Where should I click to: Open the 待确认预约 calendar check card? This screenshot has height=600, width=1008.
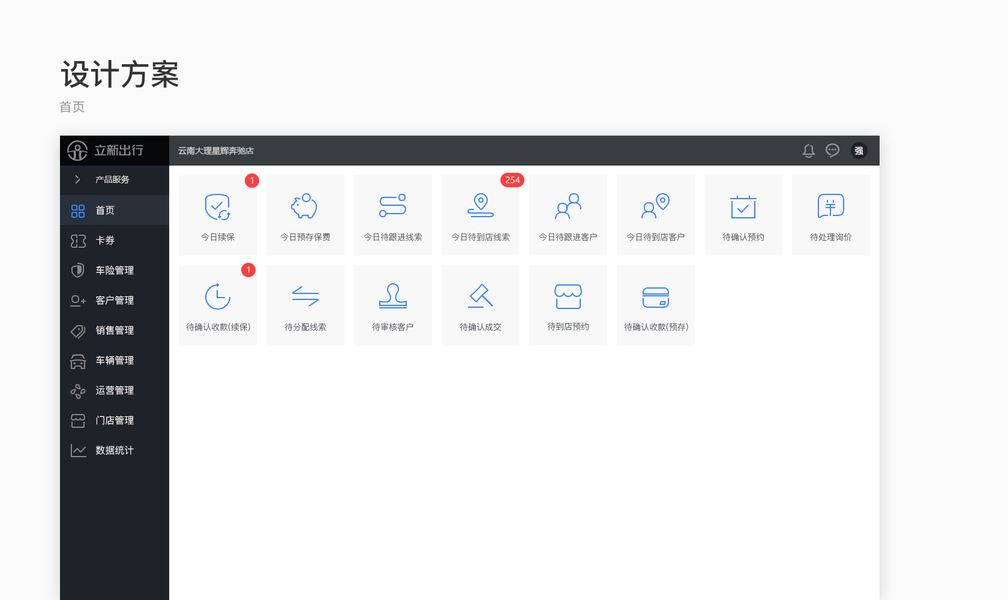coord(743,215)
